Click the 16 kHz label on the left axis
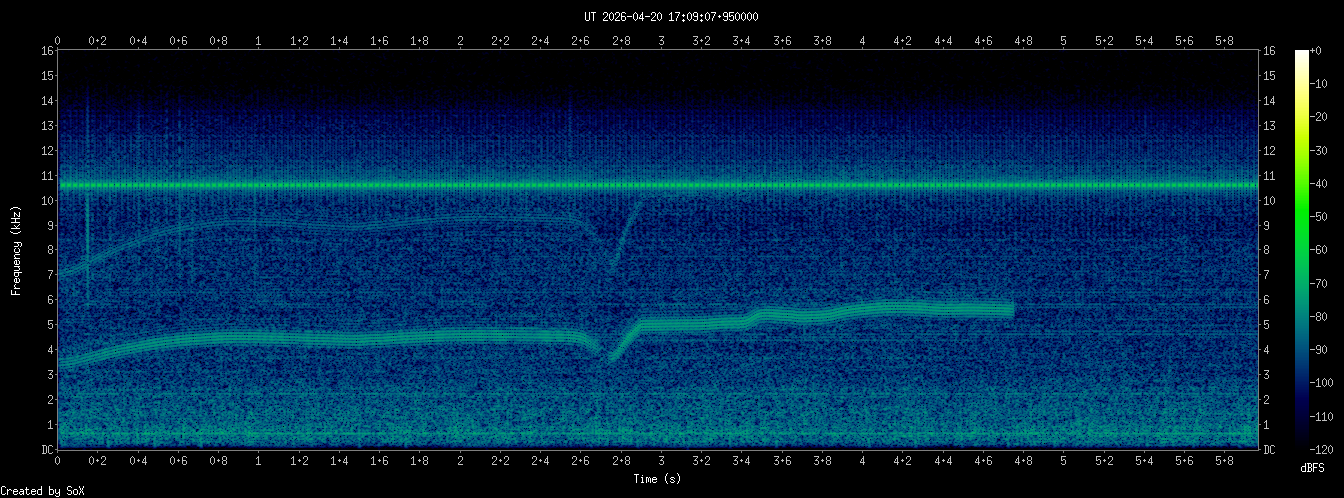 click(x=47, y=51)
